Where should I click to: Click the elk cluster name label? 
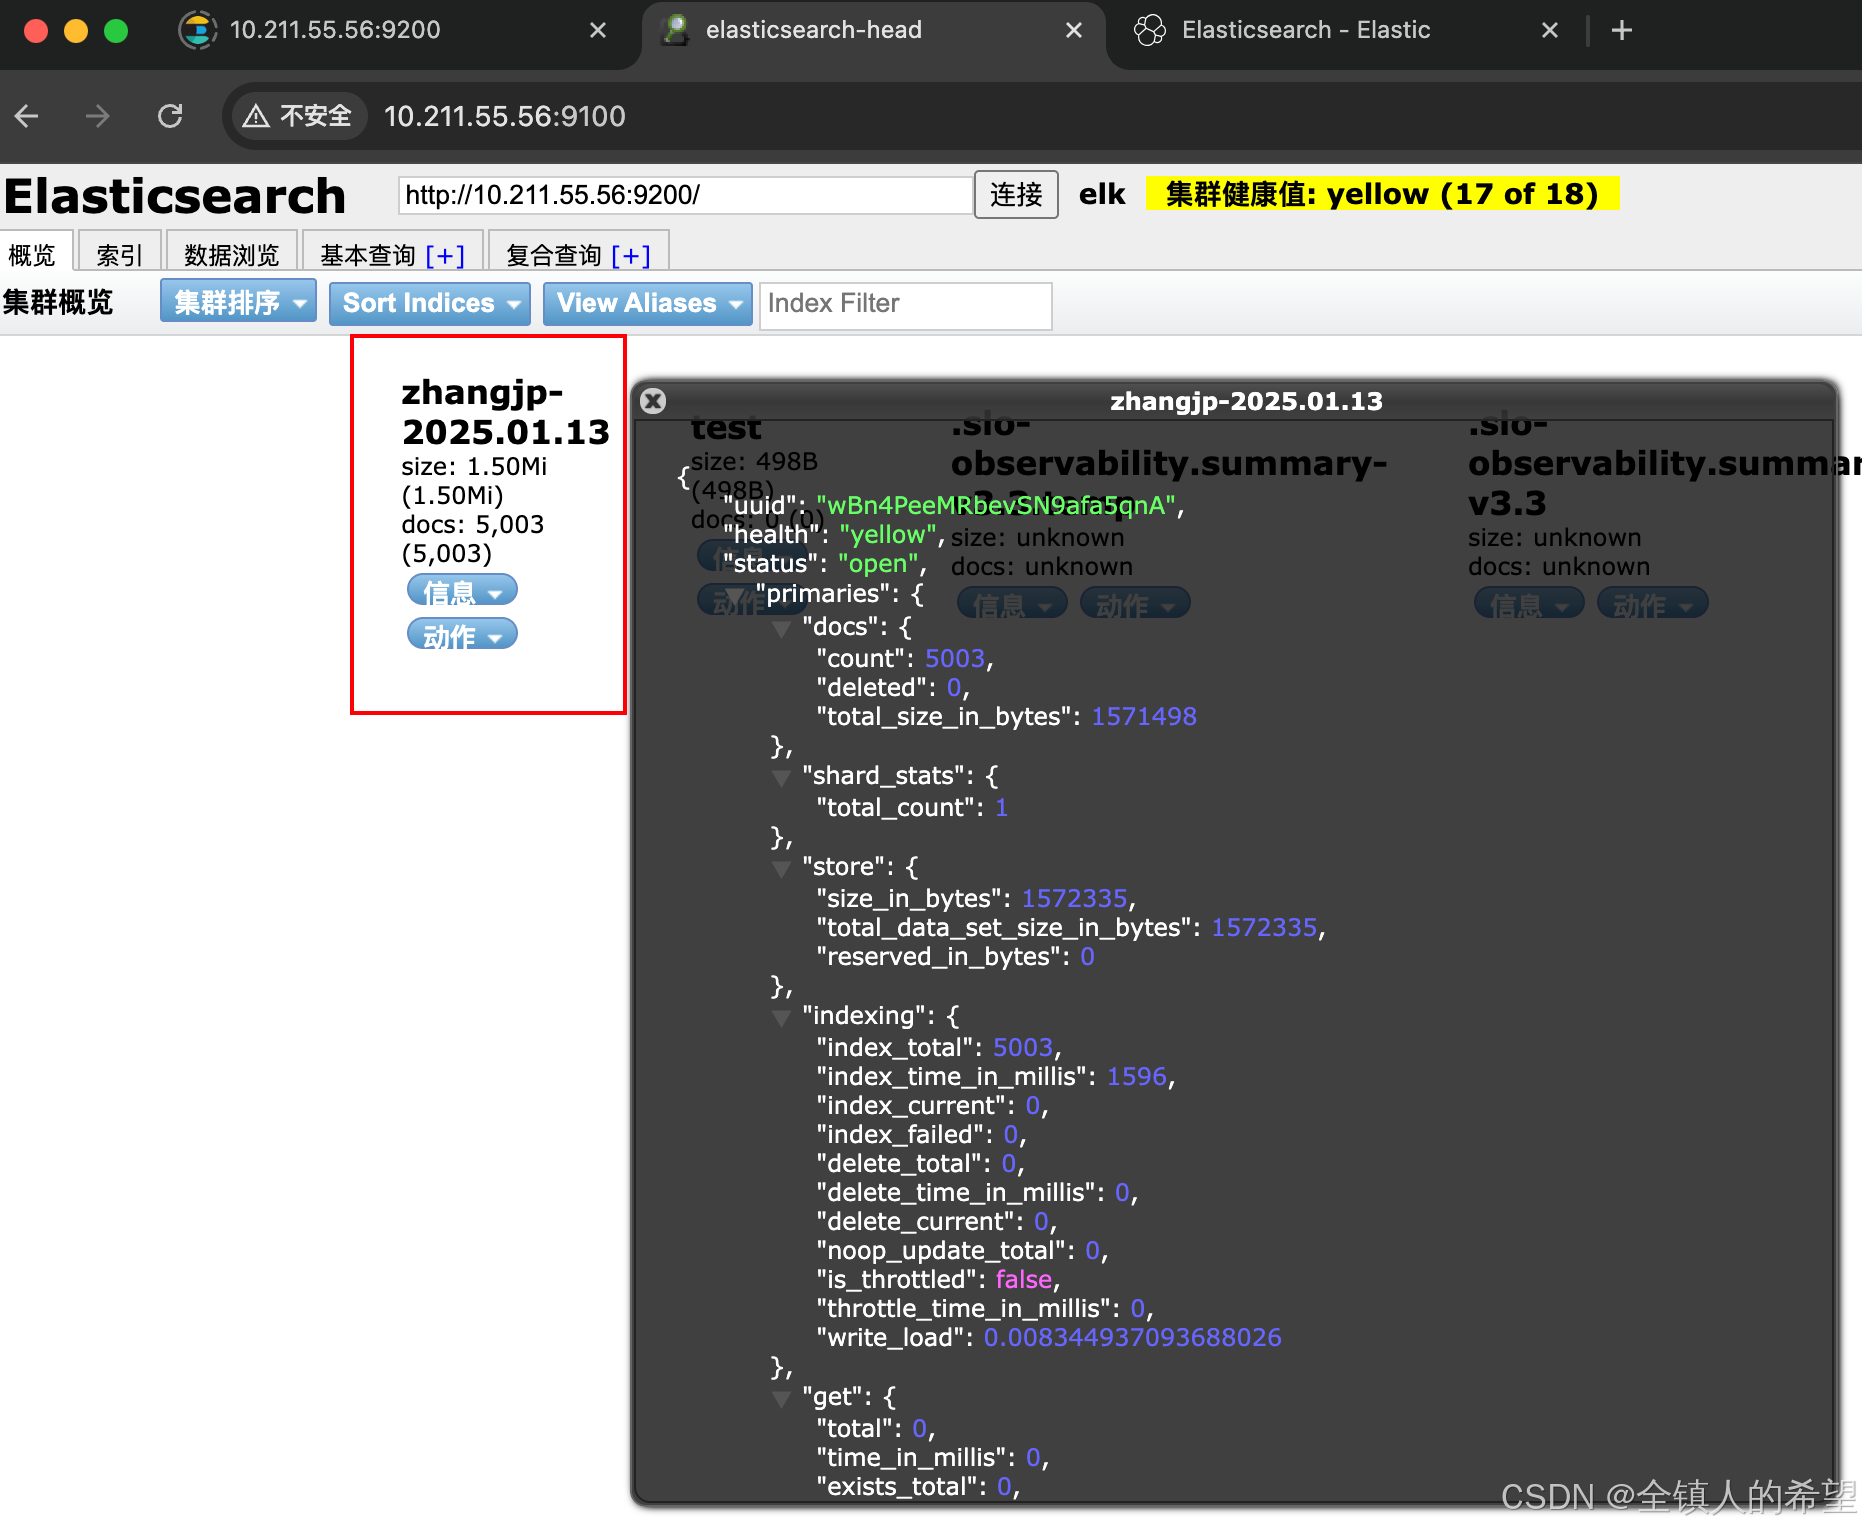pyautogui.click(x=1102, y=194)
